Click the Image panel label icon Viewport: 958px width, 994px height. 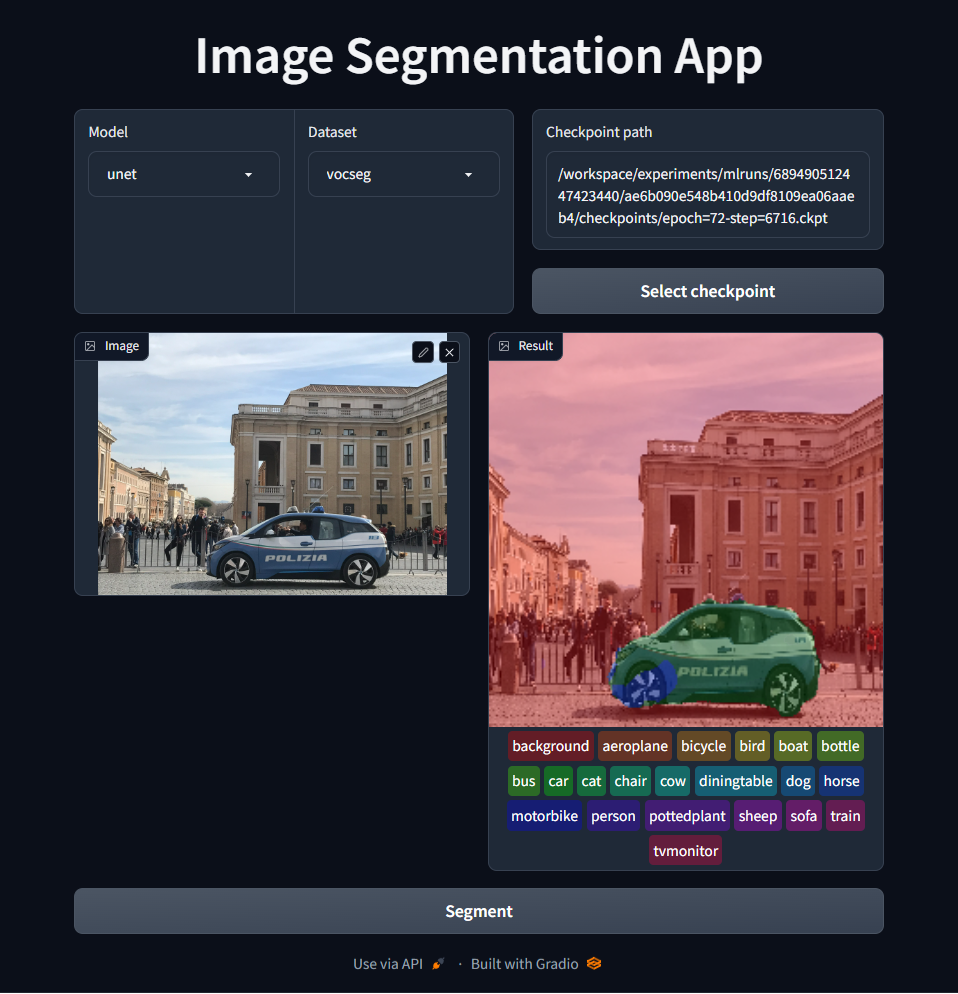90,346
